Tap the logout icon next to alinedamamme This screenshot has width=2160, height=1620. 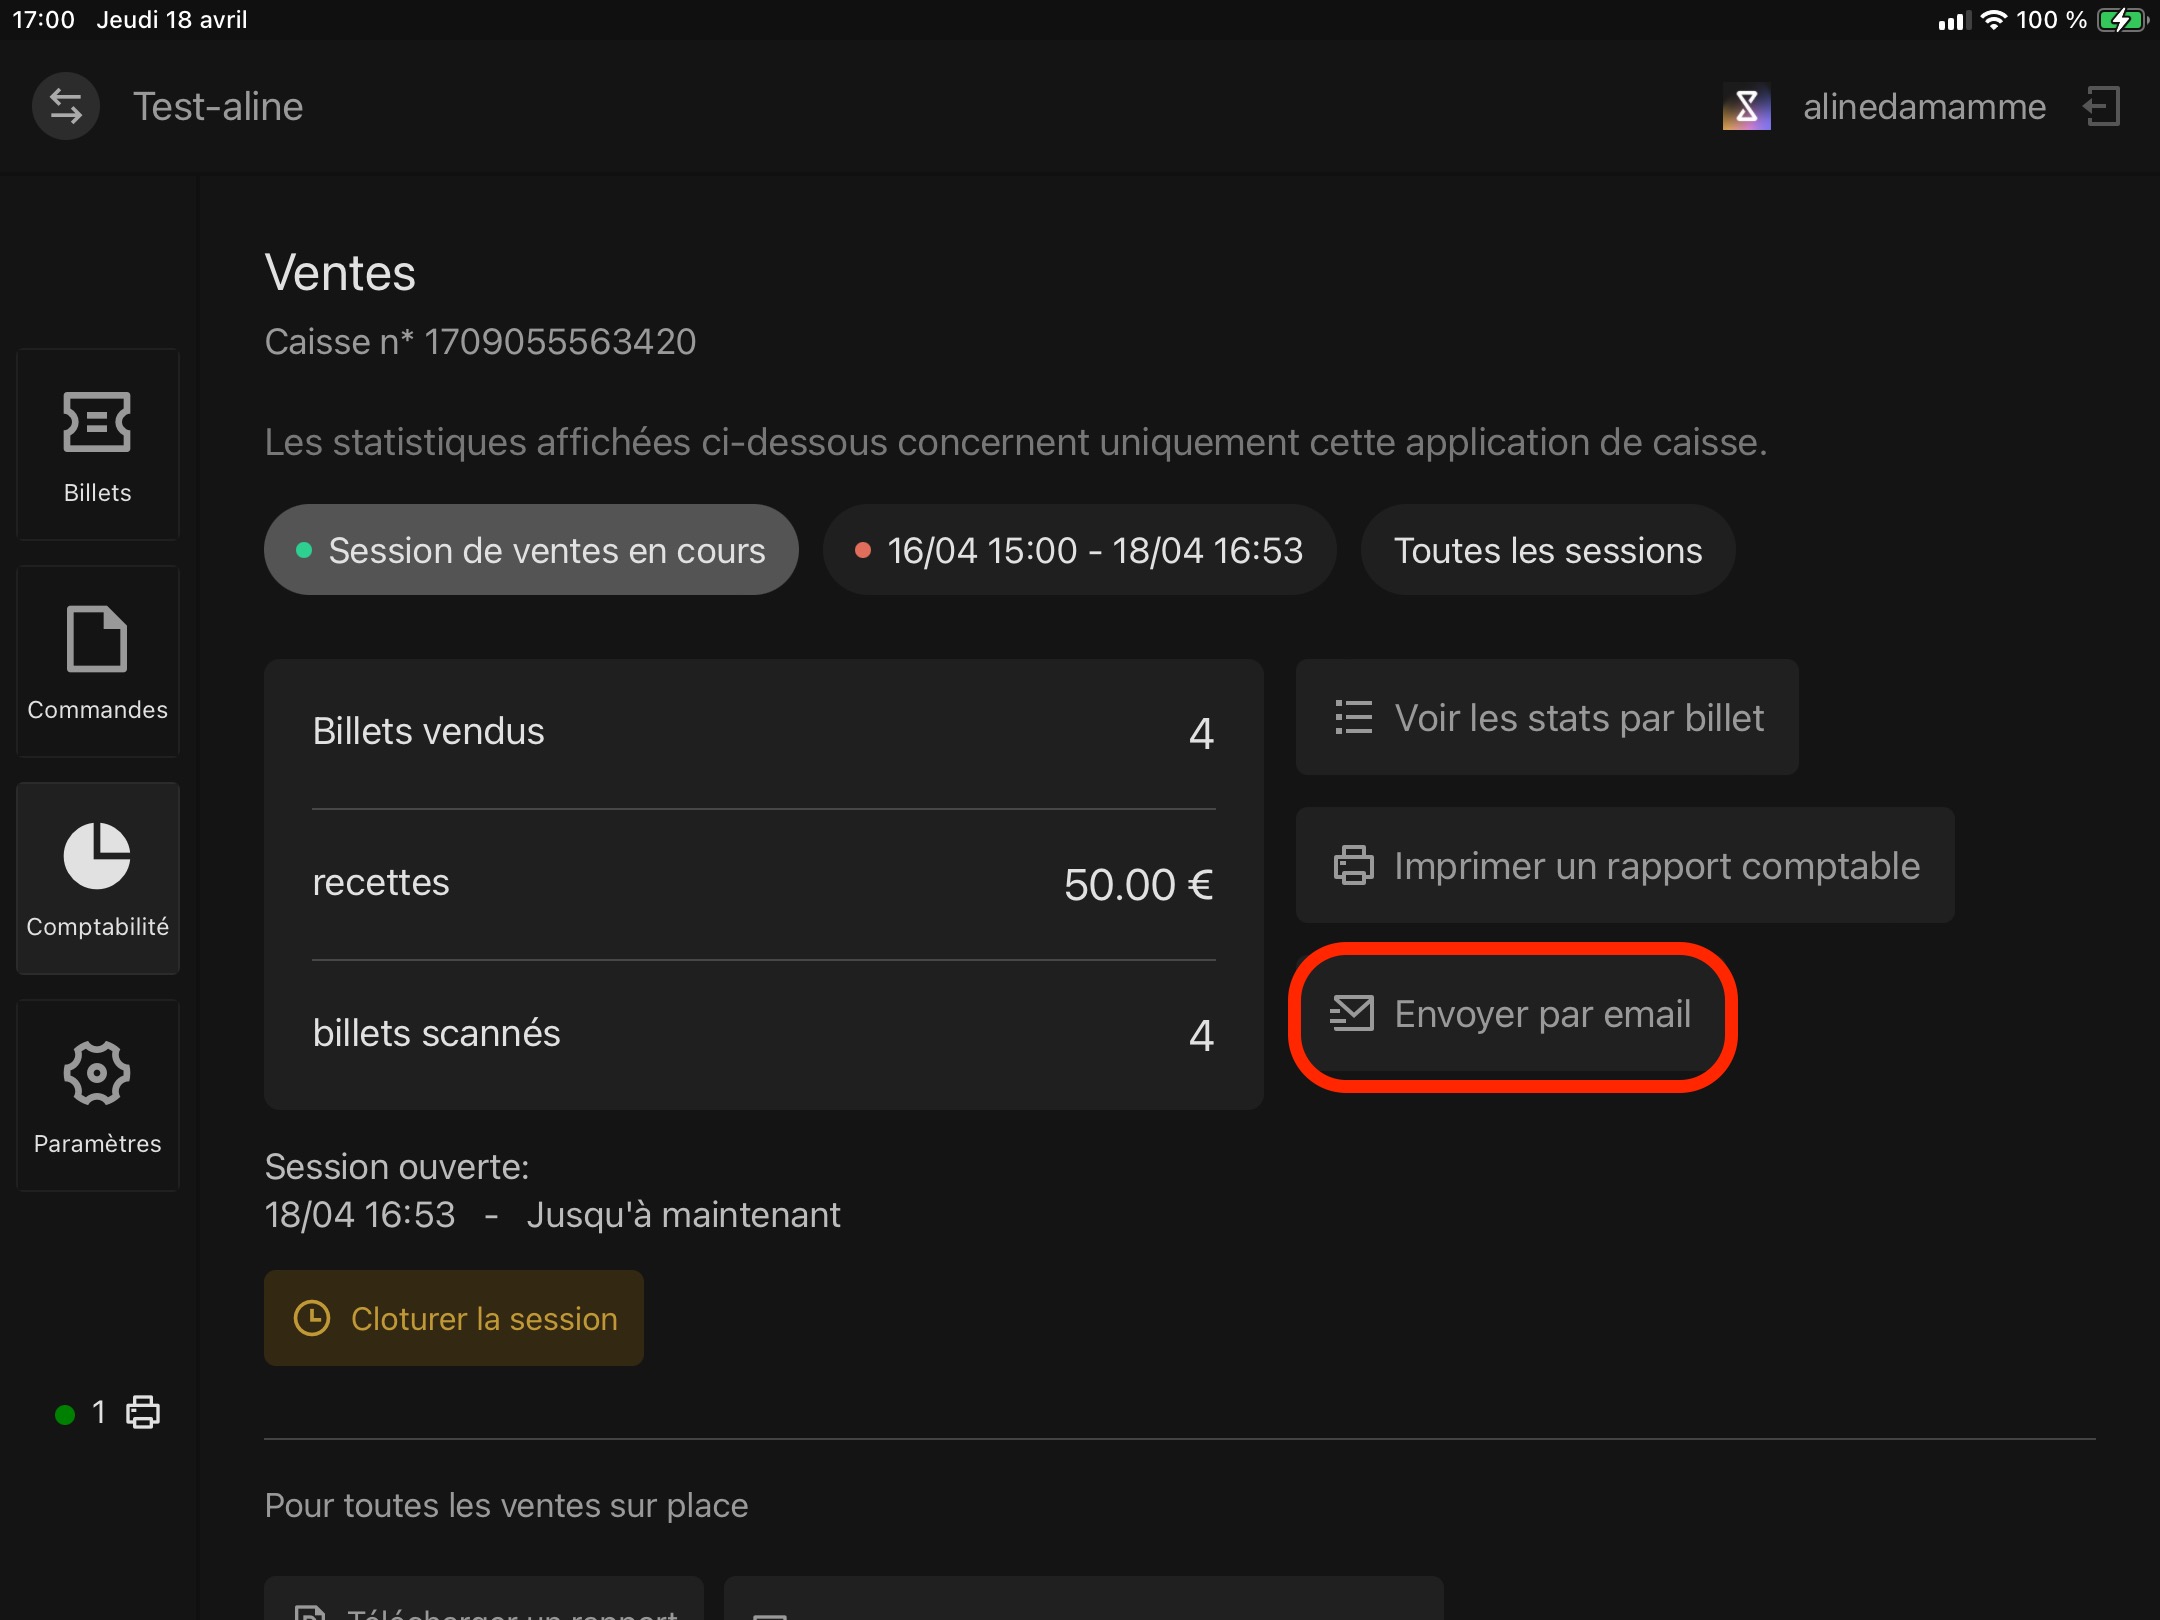pyautogui.click(x=2102, y=106)
